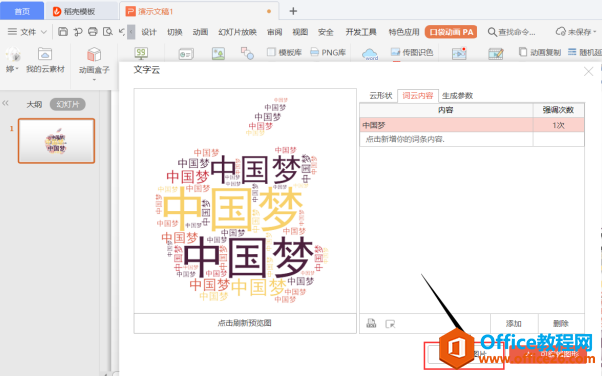Switch to 大纲 outline view

click(34, 104)
